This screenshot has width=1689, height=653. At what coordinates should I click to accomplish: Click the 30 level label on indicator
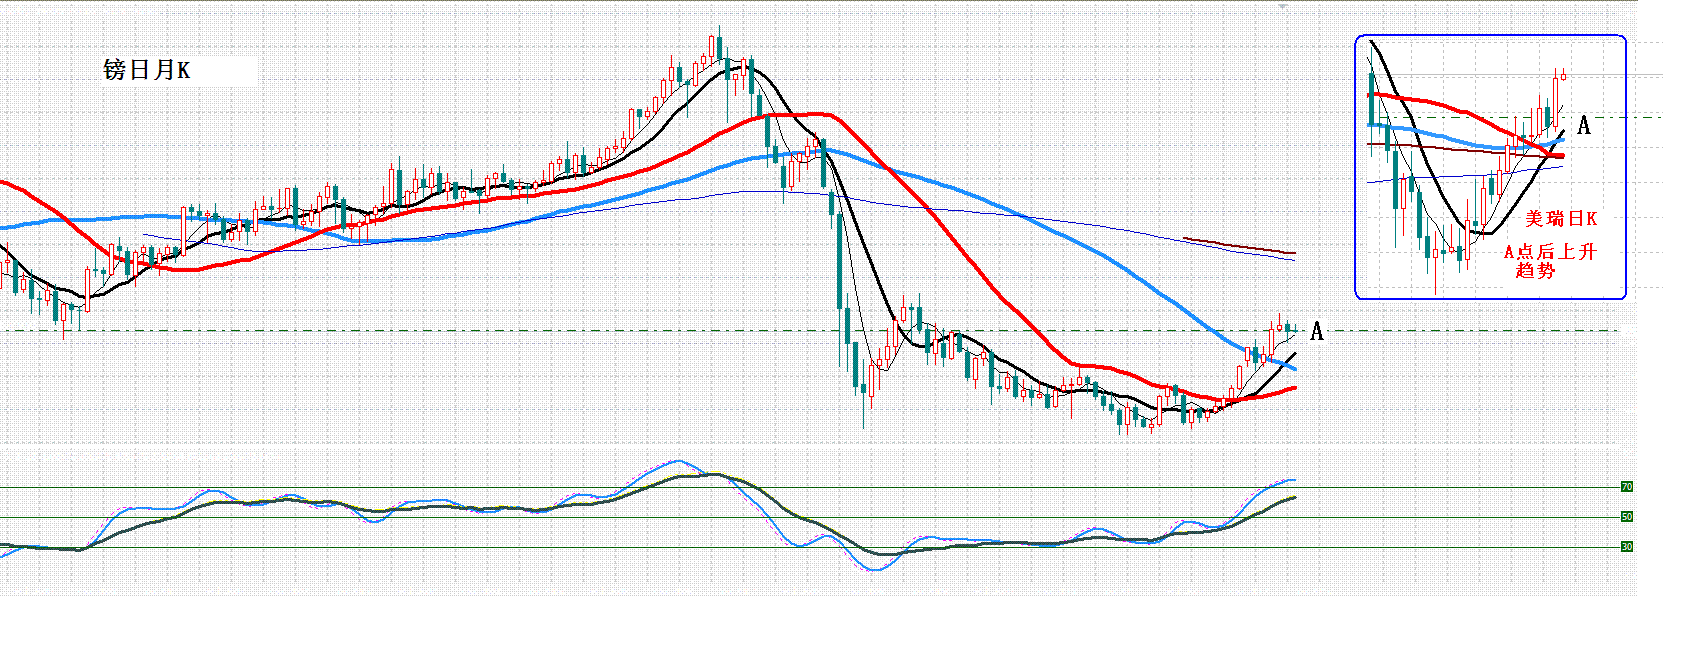pyautogui.click(x=1627, y=547)
